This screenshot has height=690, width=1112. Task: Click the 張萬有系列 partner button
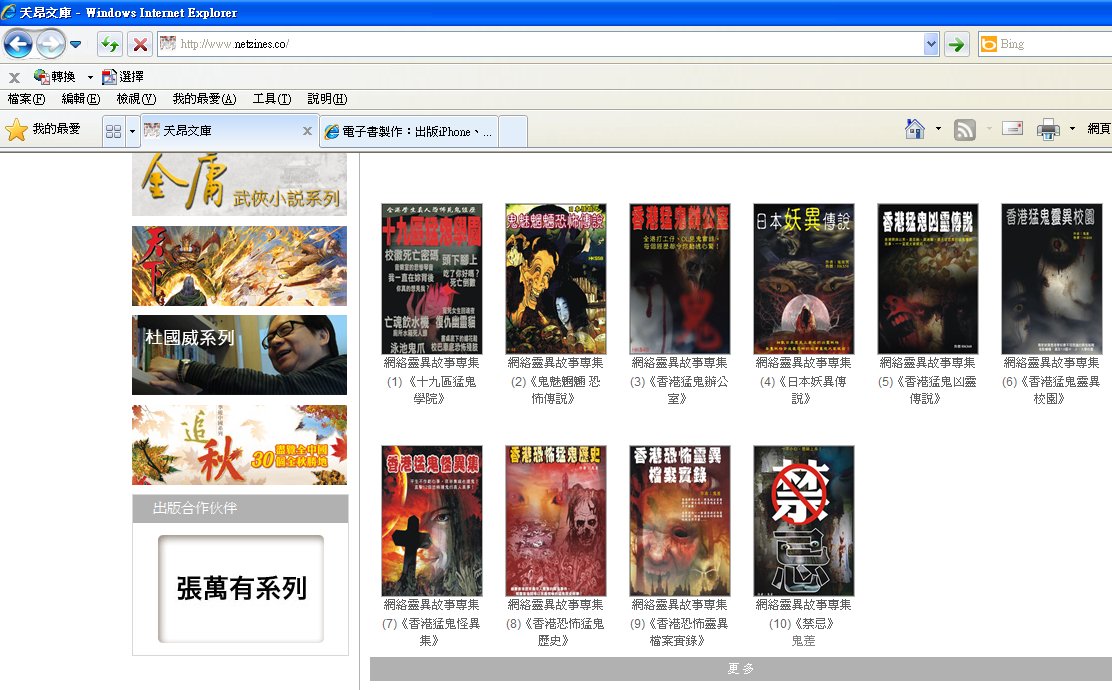241,589
